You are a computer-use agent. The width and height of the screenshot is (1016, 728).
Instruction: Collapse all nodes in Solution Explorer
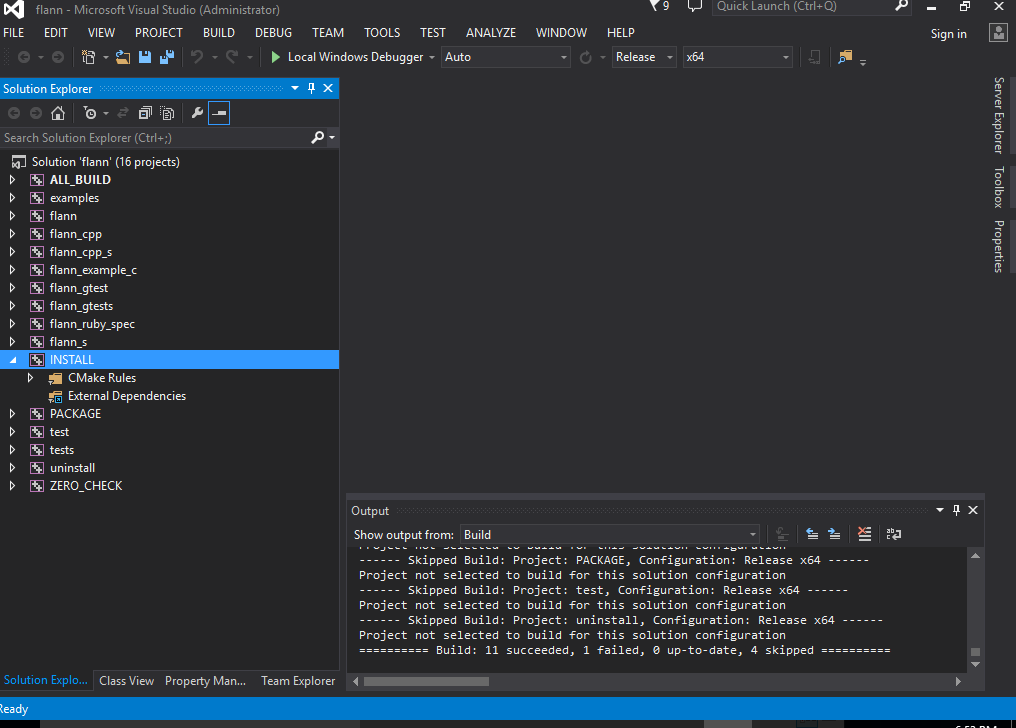(145, 113)
